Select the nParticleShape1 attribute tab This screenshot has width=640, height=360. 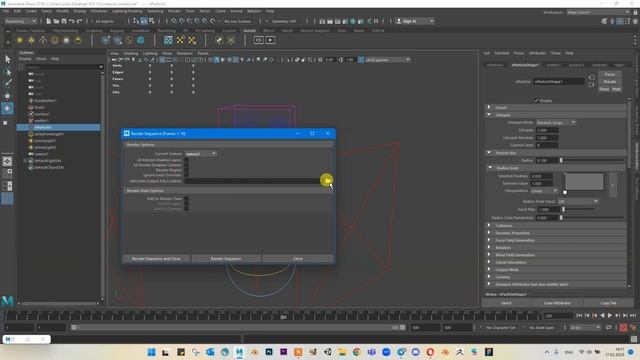525,65
